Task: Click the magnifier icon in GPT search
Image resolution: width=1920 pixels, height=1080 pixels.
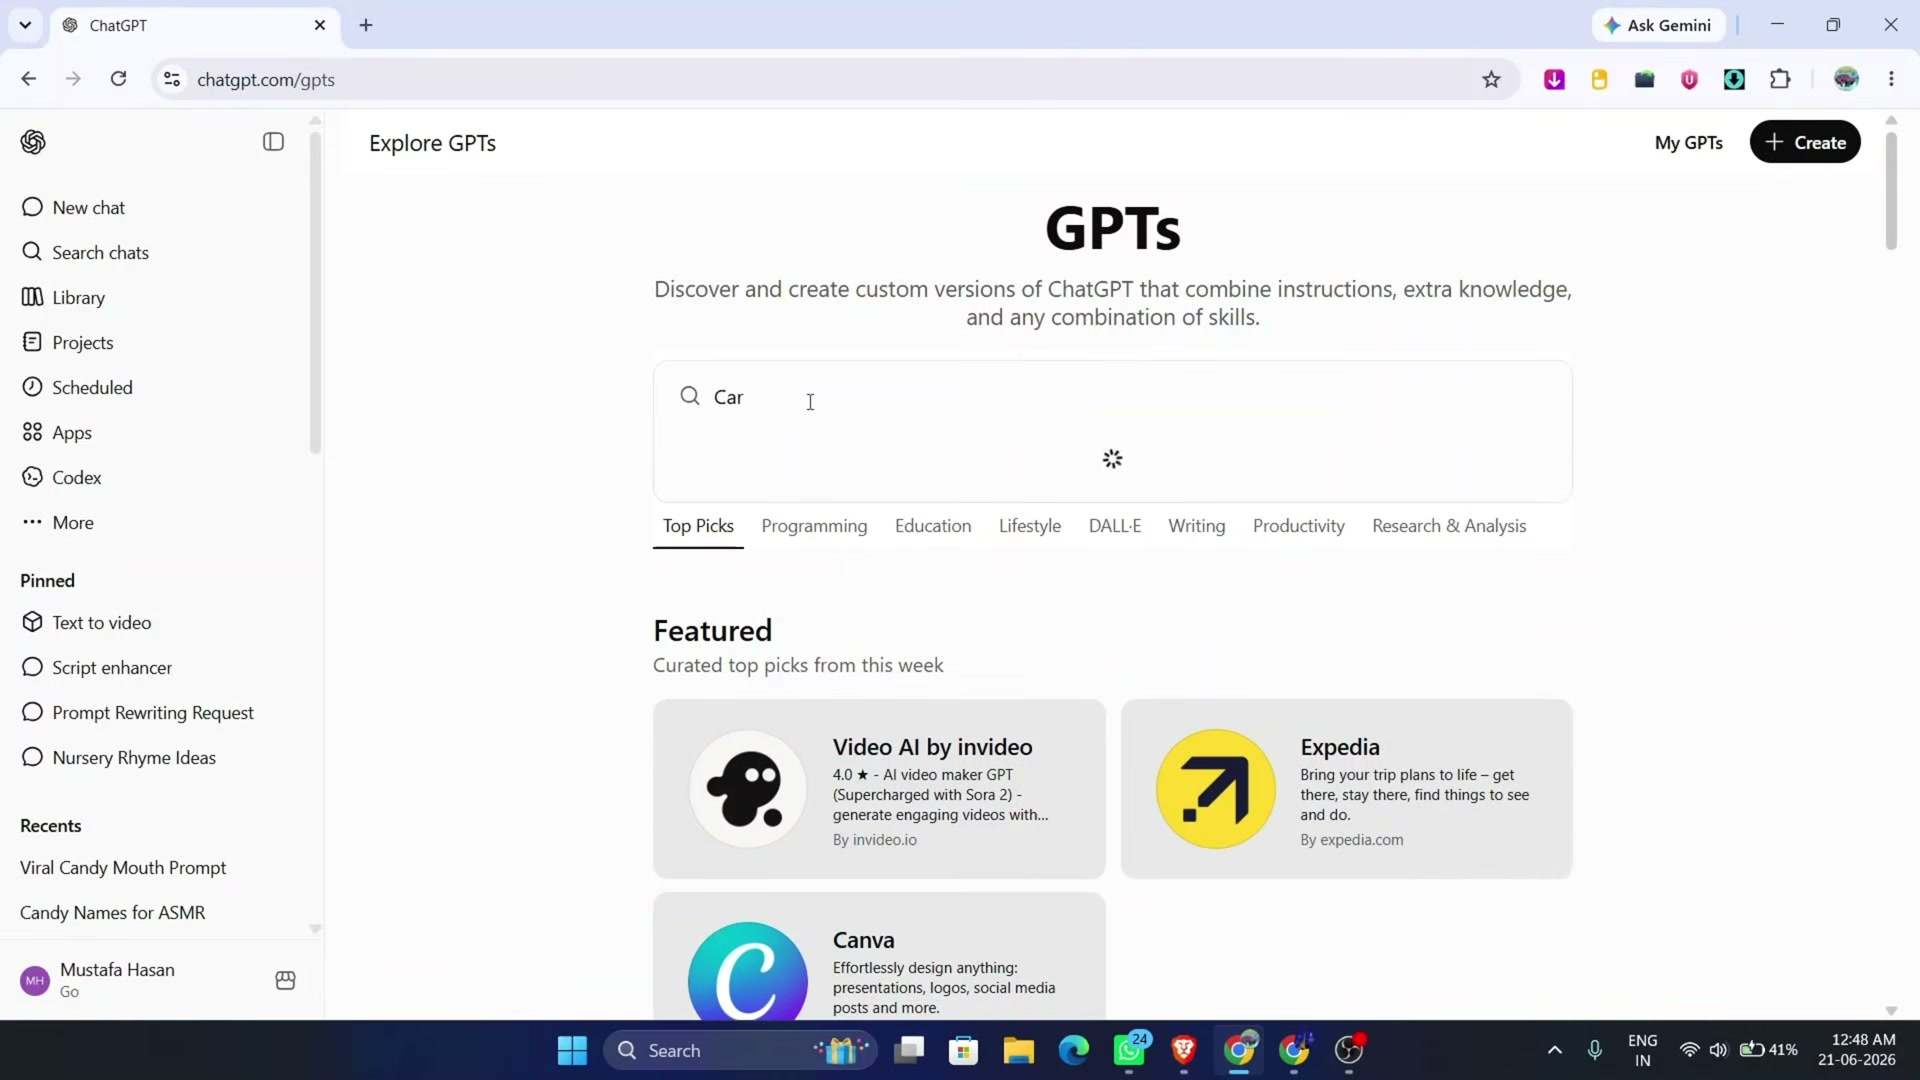Action: (x=690, y=396)
